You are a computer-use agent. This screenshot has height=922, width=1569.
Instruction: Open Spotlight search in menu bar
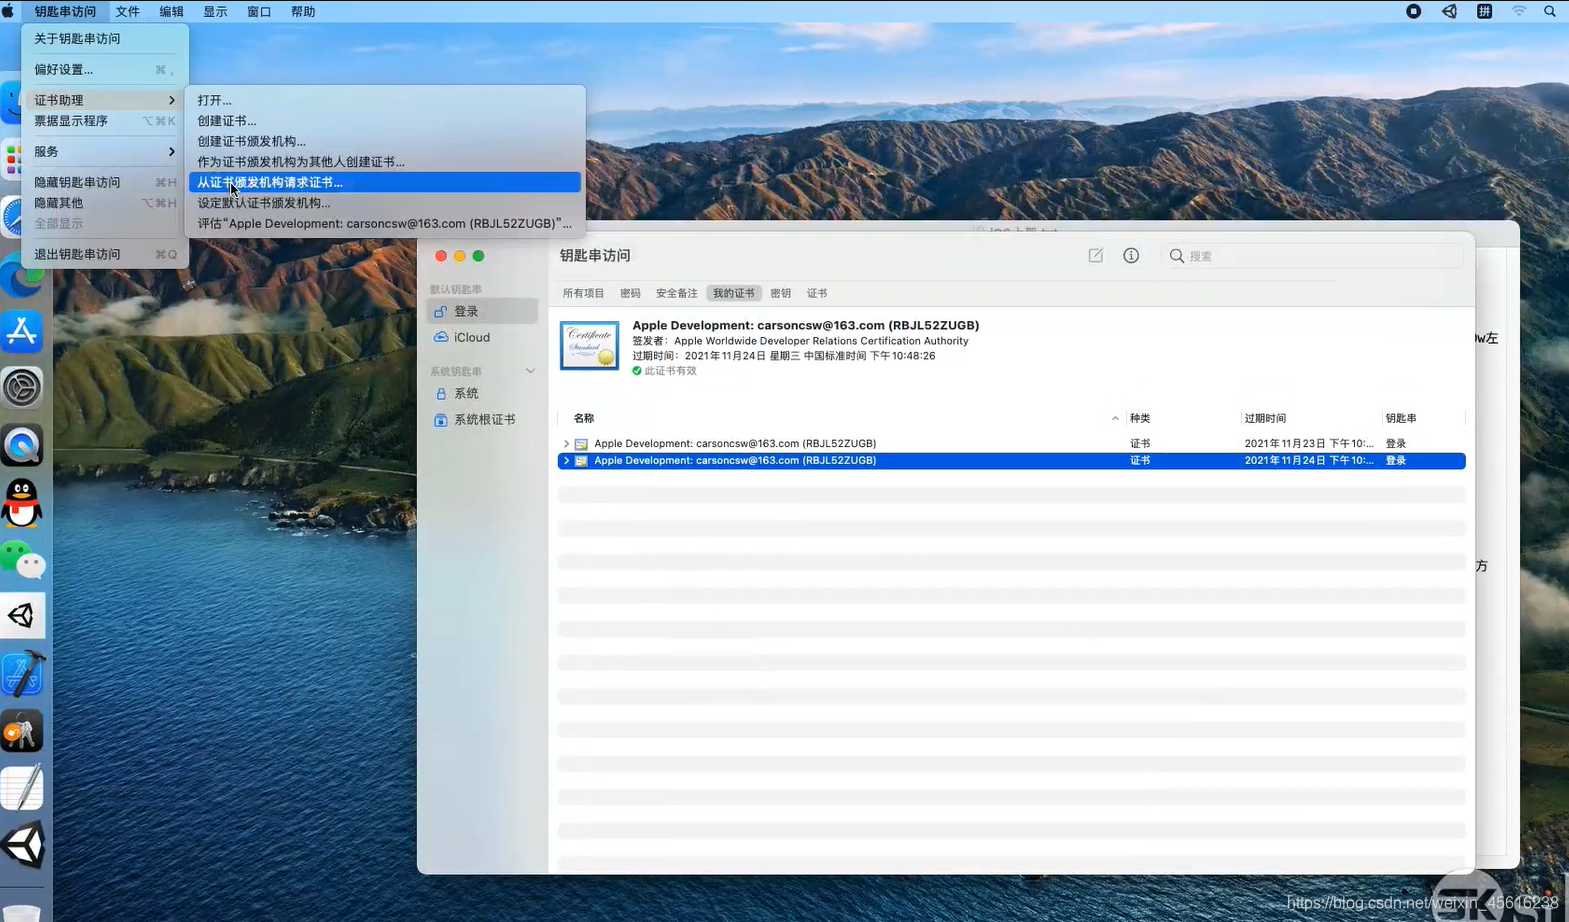pos(1550,11)
